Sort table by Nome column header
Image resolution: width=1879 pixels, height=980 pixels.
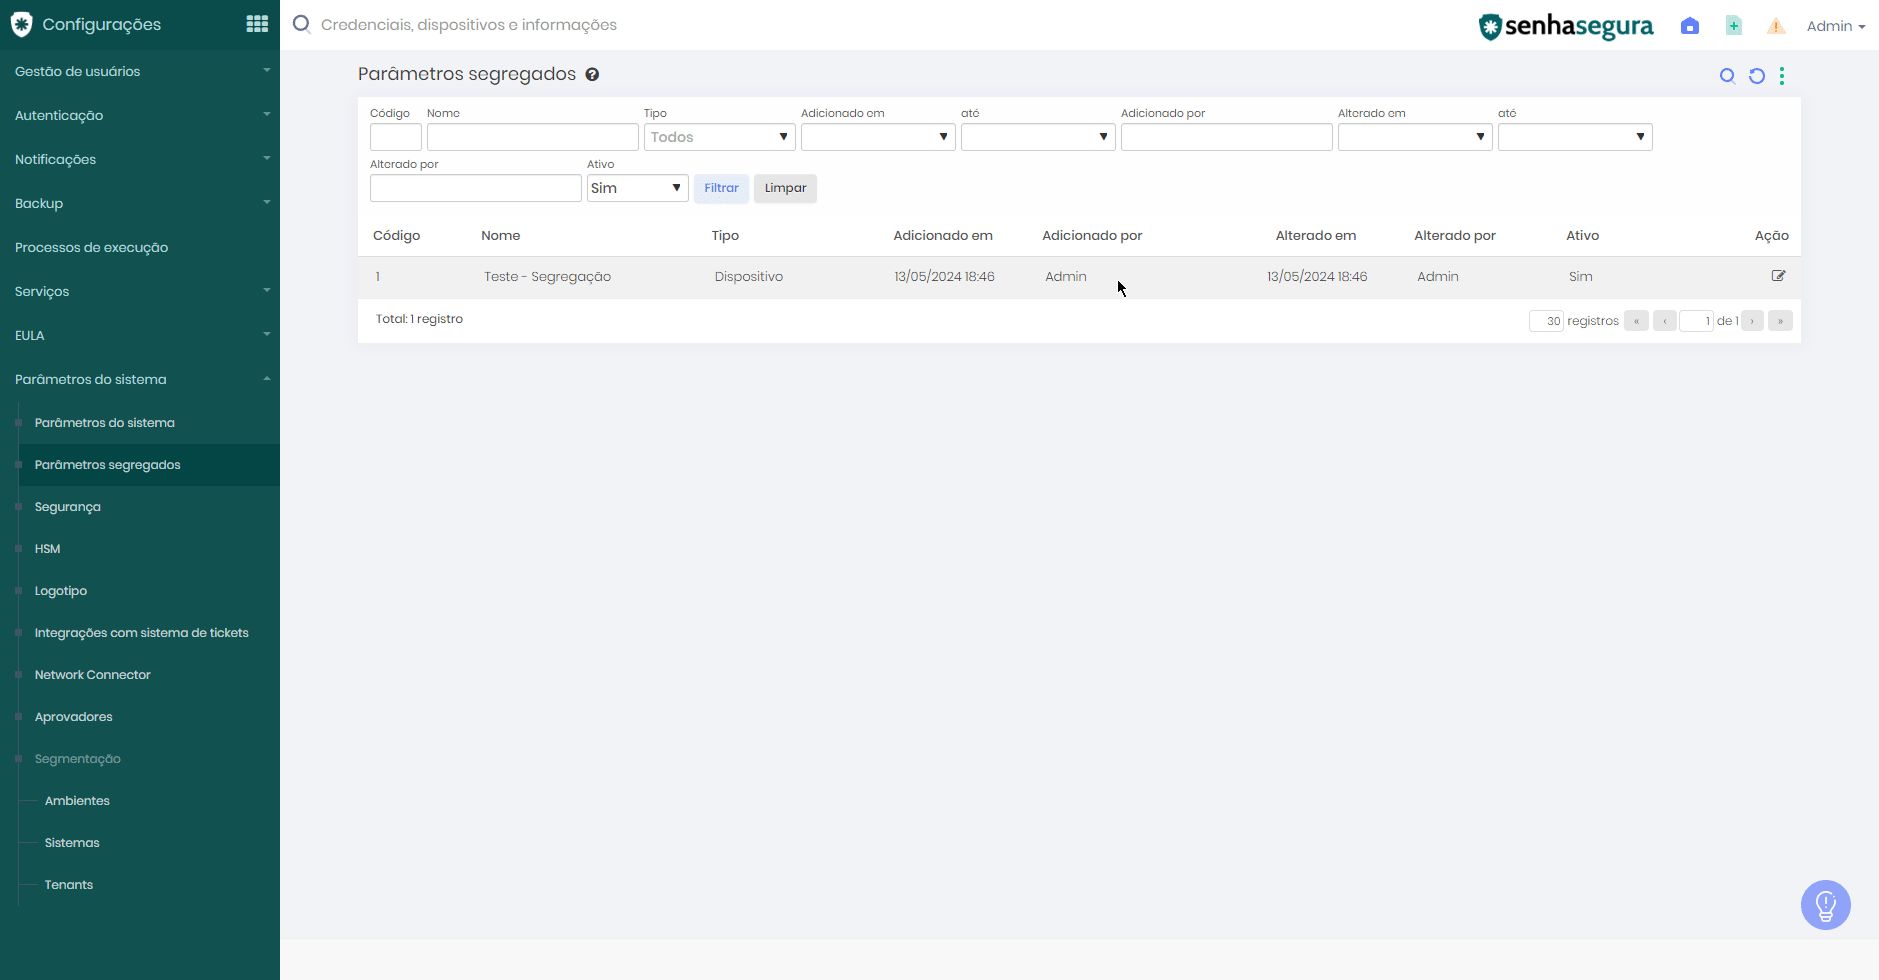click(500, 236)
